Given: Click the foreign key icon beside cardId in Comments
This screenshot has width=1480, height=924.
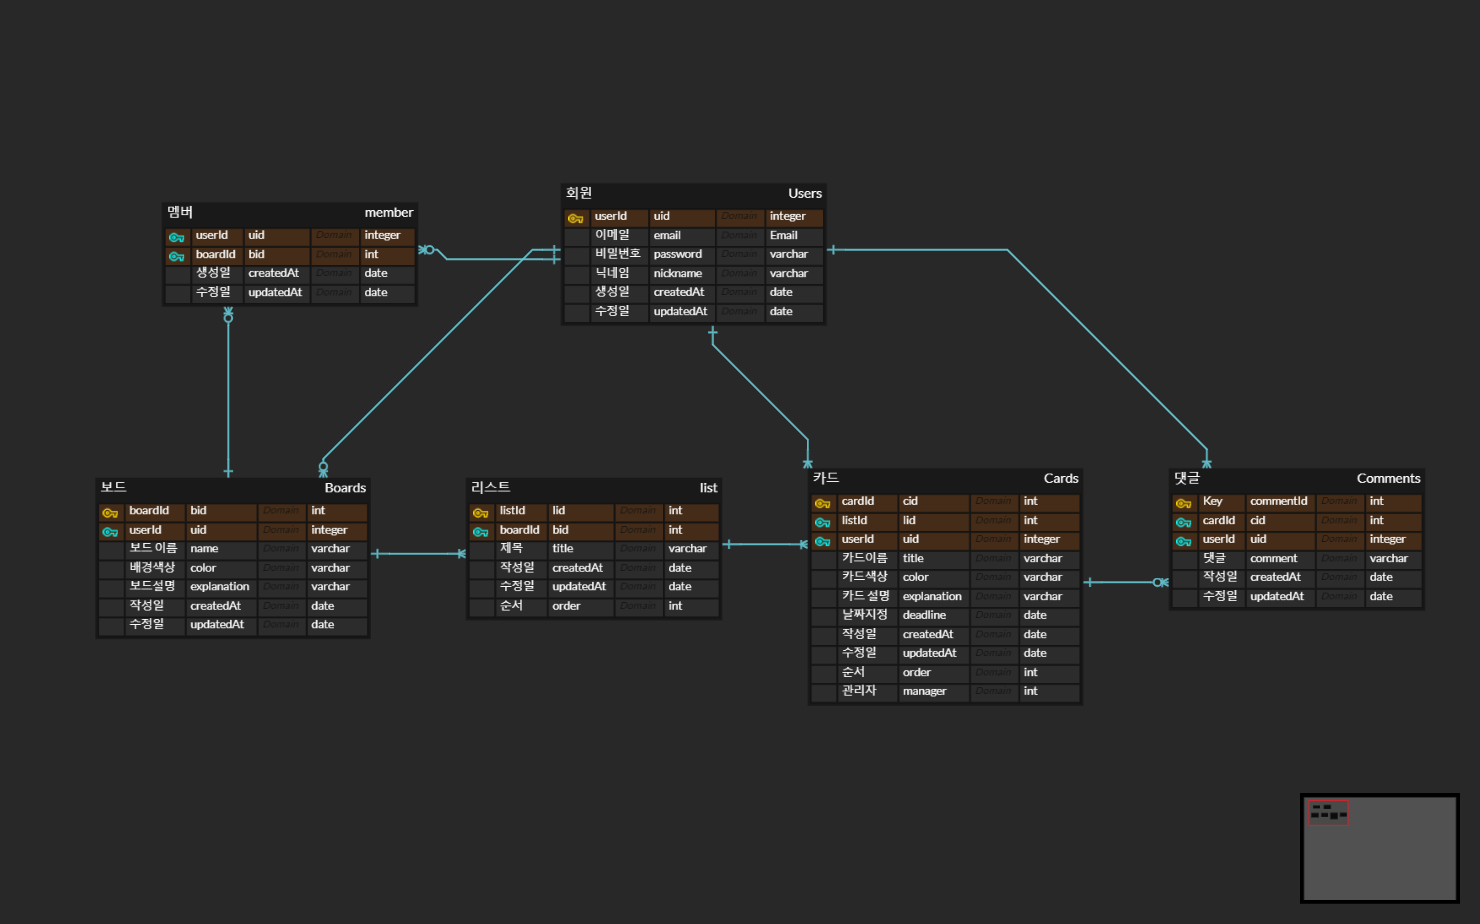Looking at the screenshot, I should pos(1184,522).
